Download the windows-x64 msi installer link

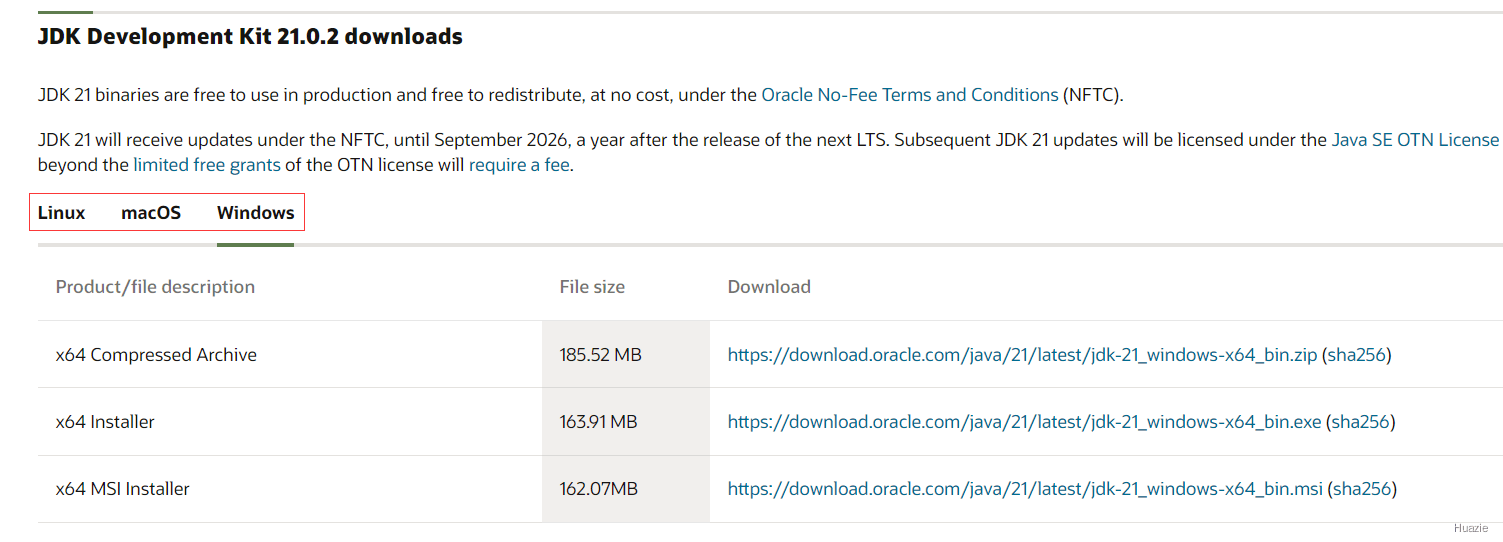click(1025, 489)
